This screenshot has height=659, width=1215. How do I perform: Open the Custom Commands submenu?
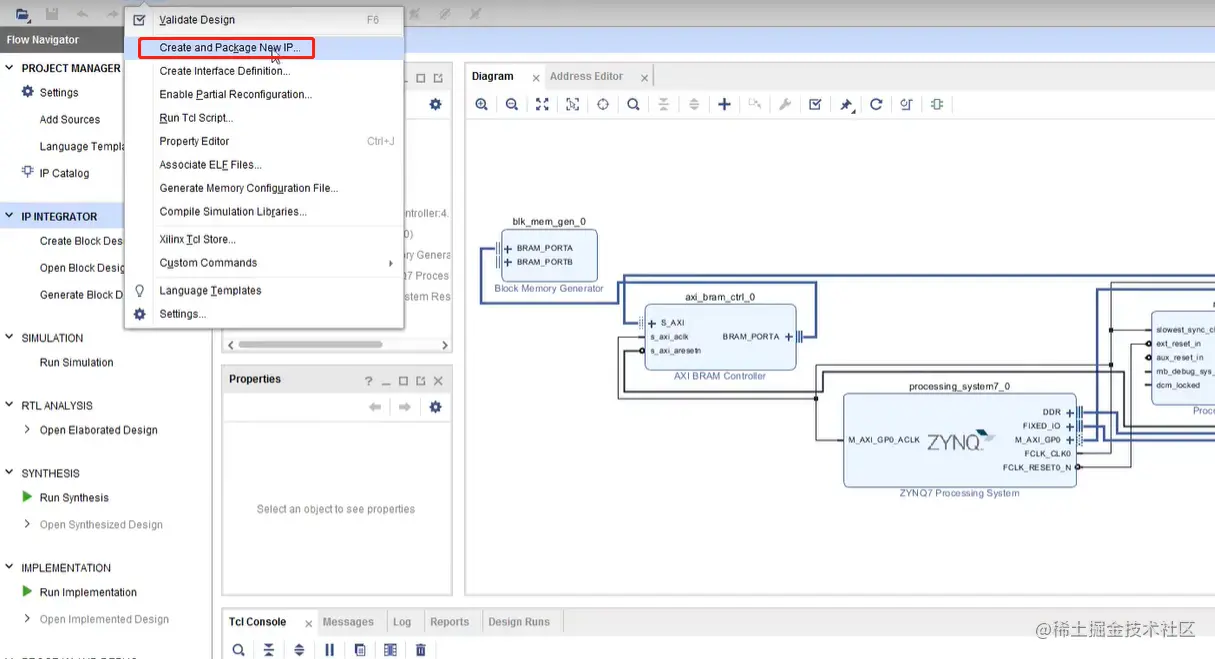pos(264,263)
